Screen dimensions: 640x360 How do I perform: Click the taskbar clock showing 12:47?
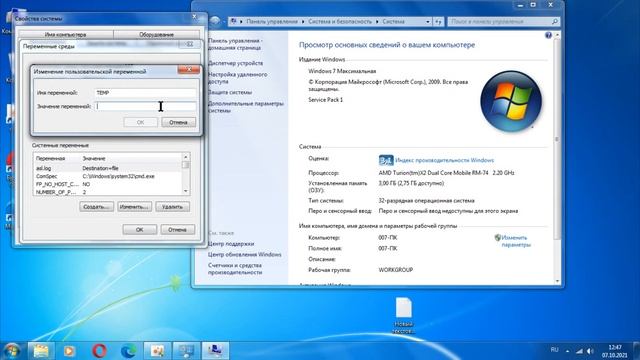(614, 351)
